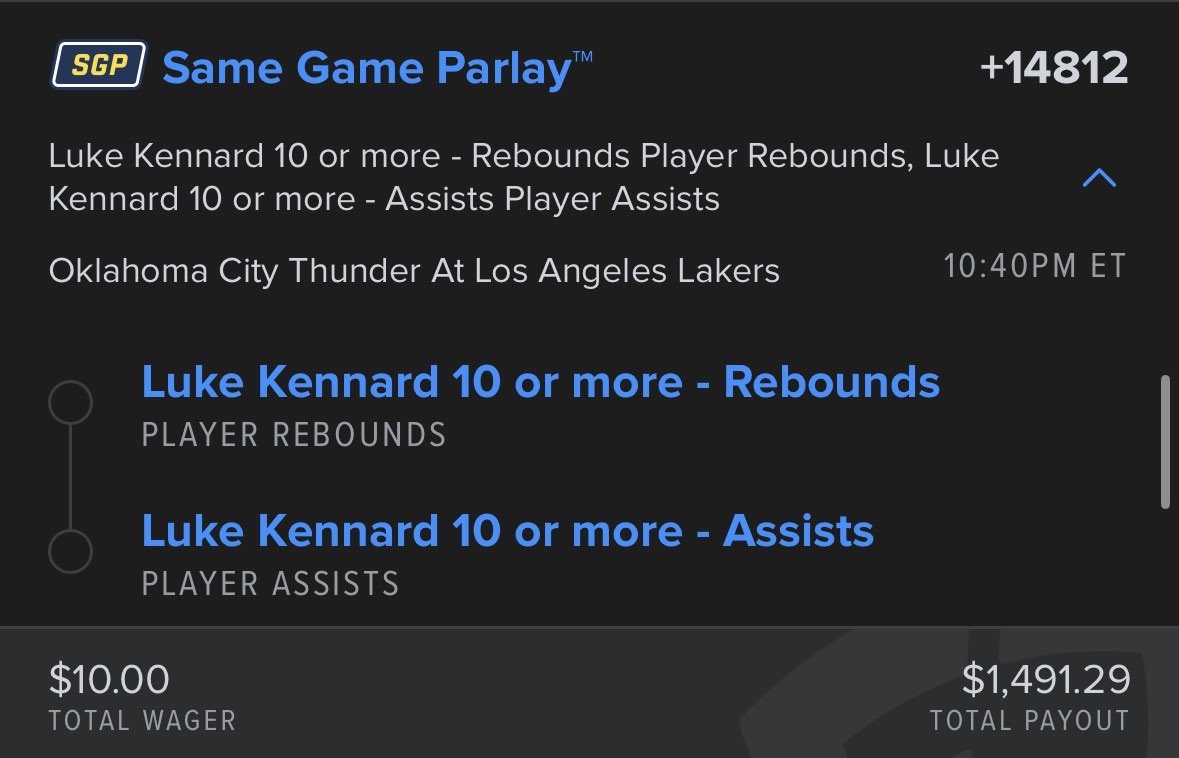Click the TOTAL WAGER label
The image size is (1179, 758).
click(x=142, y=721)
